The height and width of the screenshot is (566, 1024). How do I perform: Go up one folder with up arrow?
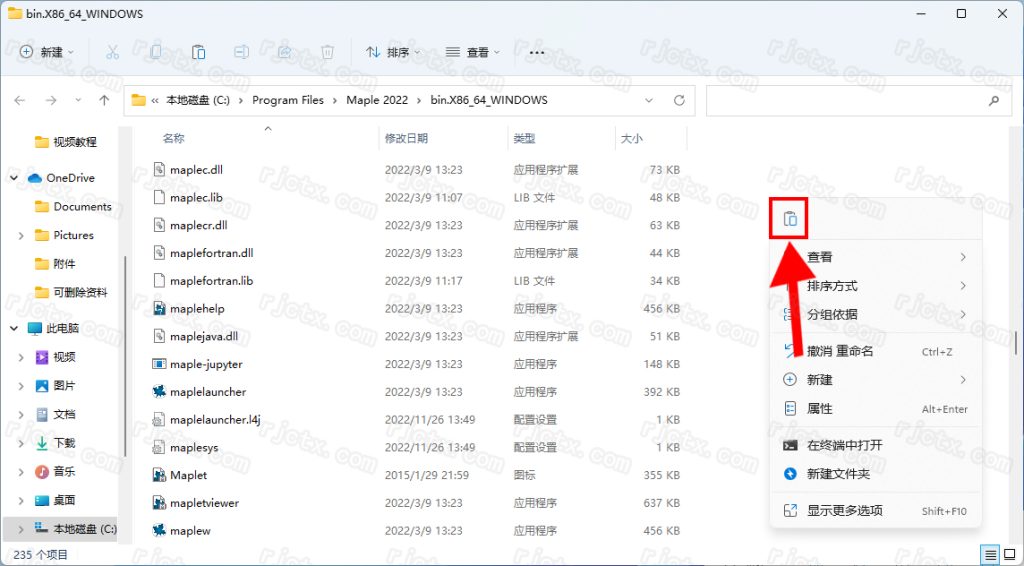click(x=104, y=101)
